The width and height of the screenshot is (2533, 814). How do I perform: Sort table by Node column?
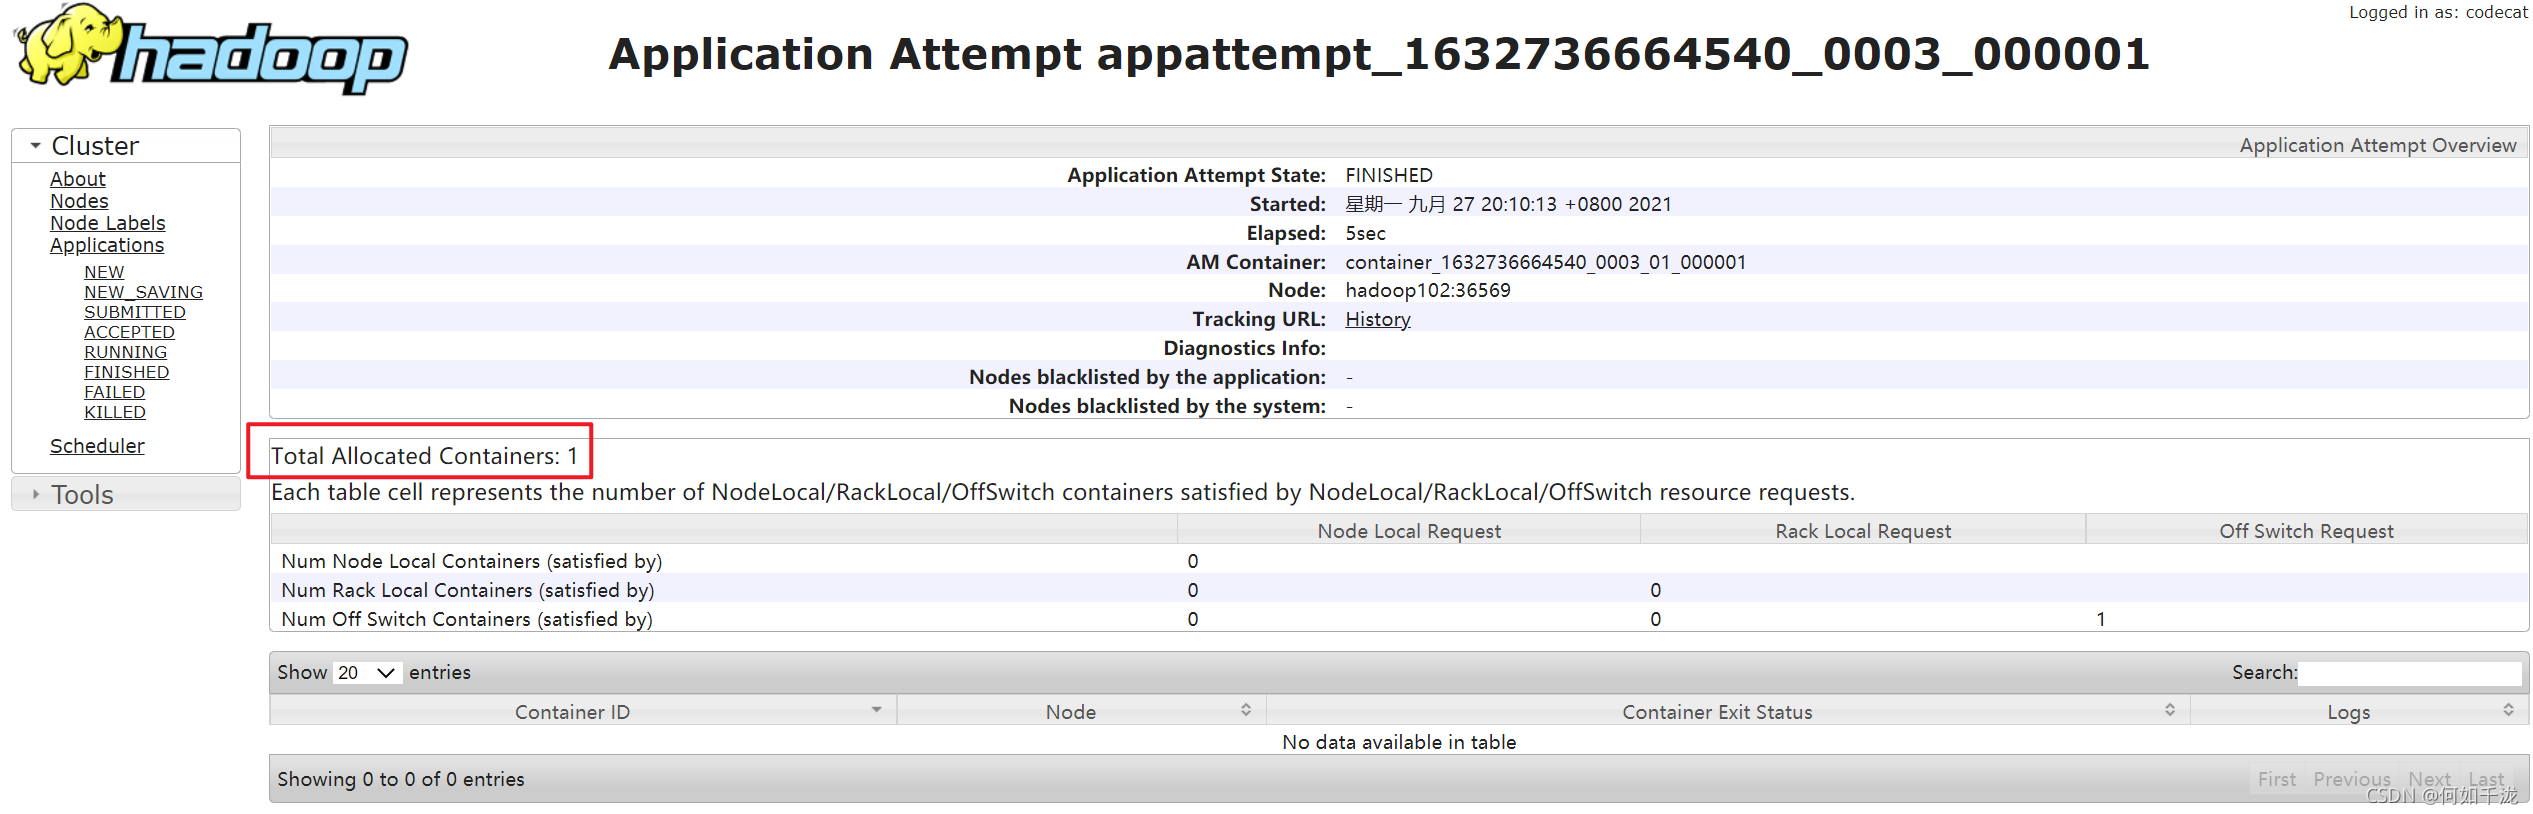pos(1081,711)
